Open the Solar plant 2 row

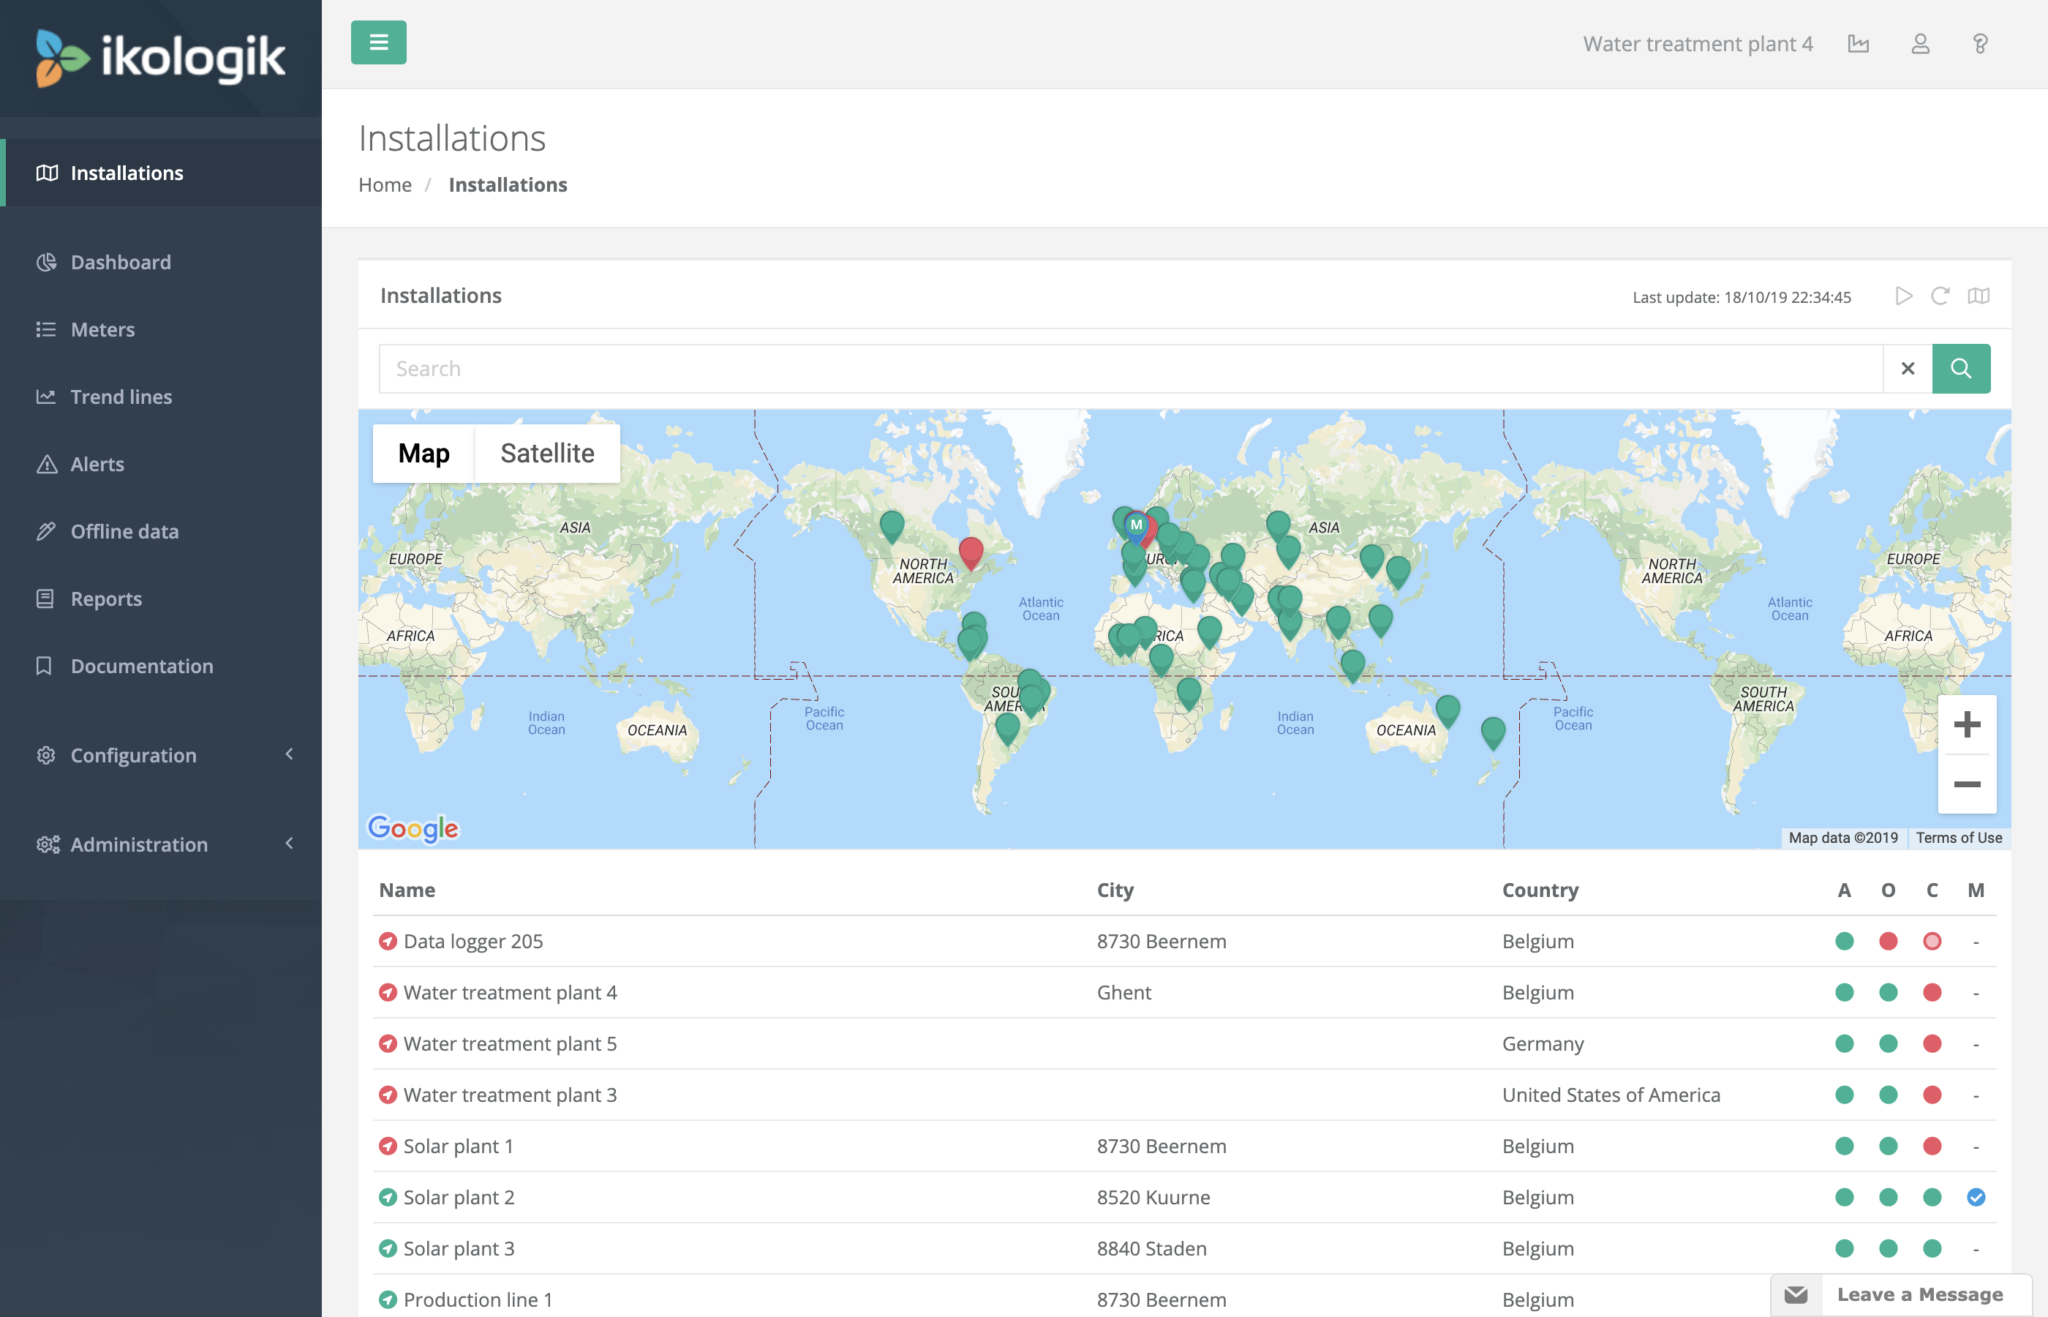click(1185, 1197)
